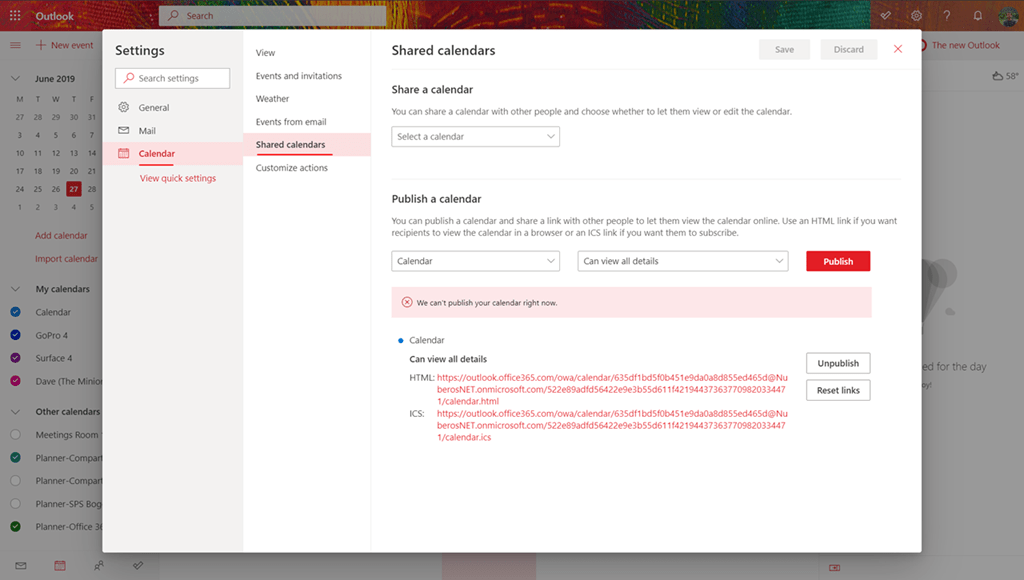
Task: Enable Planner-SPS calendar checkbox
Action: (x=16, y=504)
